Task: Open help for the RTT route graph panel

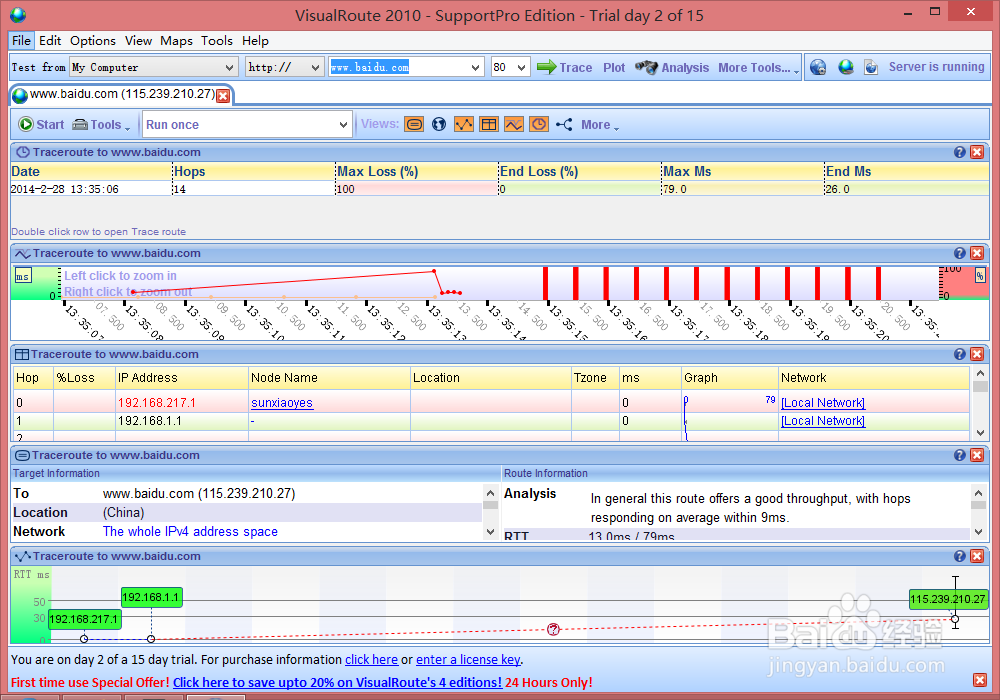Action: pyautogui.click(x=960, y=556)
